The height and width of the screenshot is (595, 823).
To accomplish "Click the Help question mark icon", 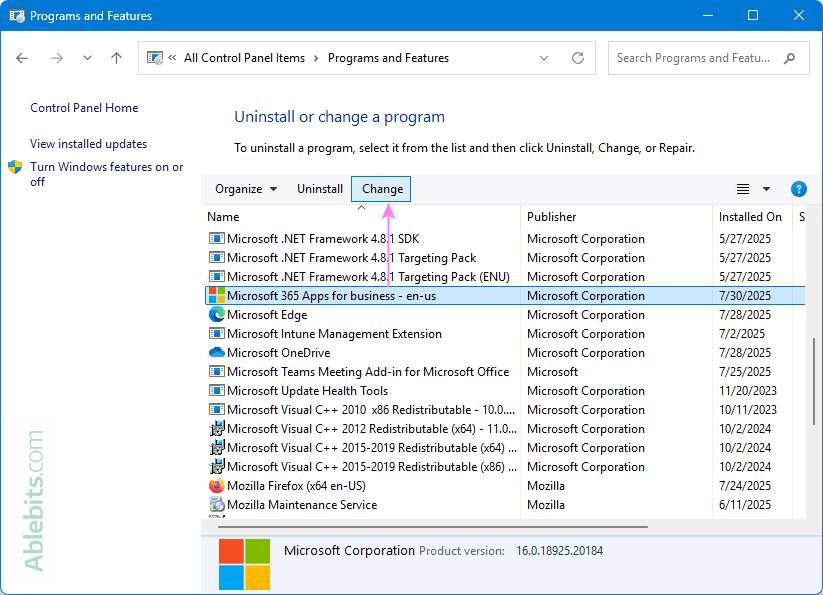I will 797,189.
